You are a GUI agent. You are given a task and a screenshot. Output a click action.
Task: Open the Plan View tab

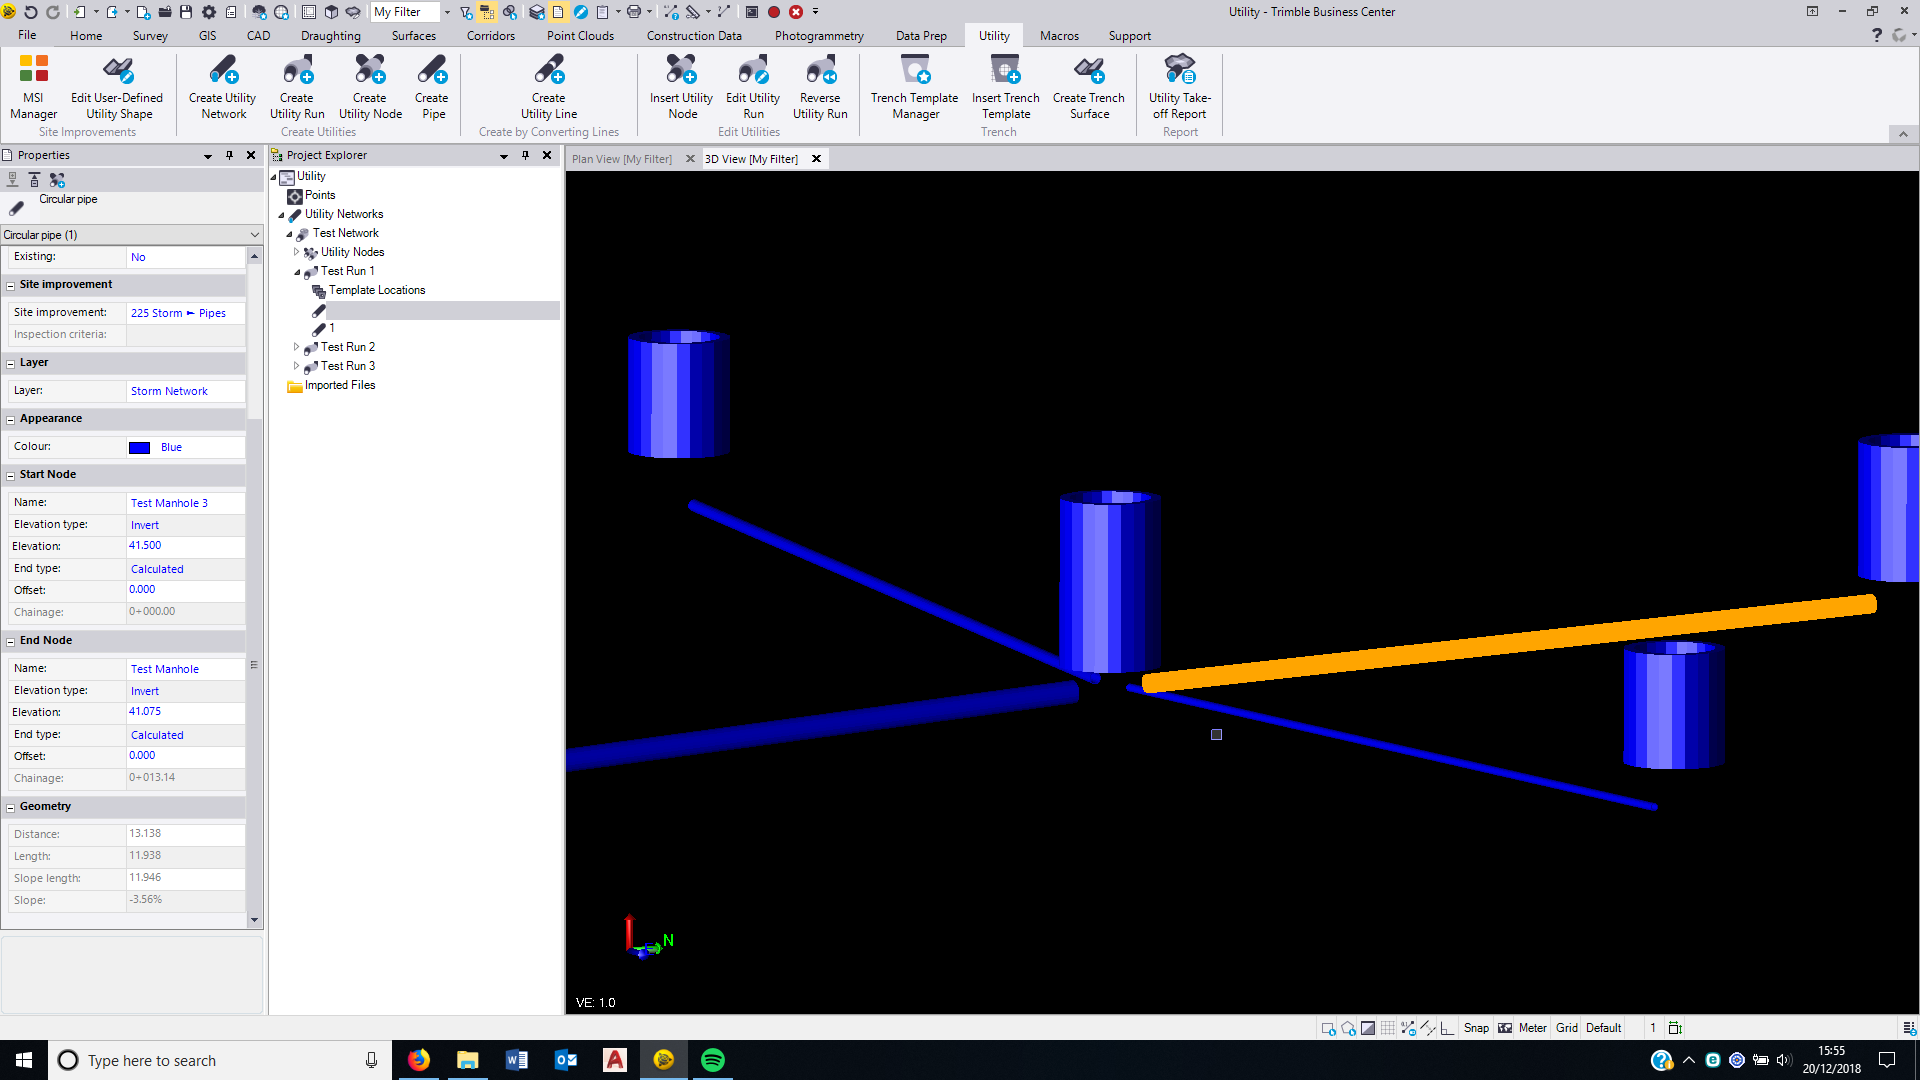[620, 158]
